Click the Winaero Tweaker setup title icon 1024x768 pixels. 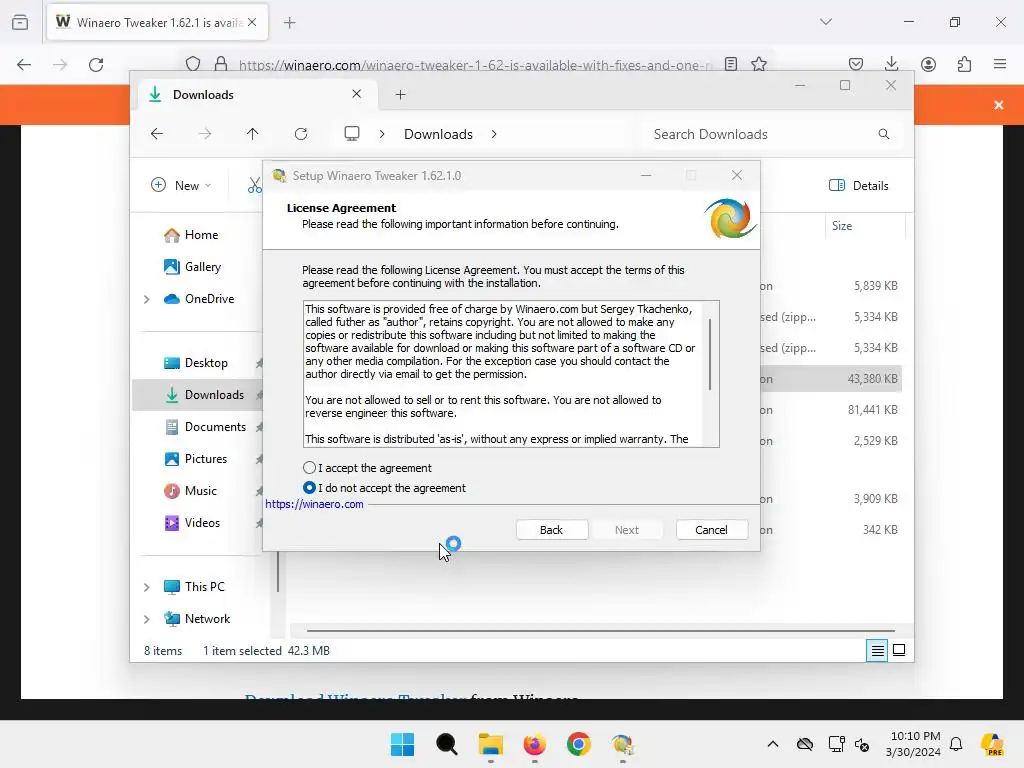click(280, 176)
